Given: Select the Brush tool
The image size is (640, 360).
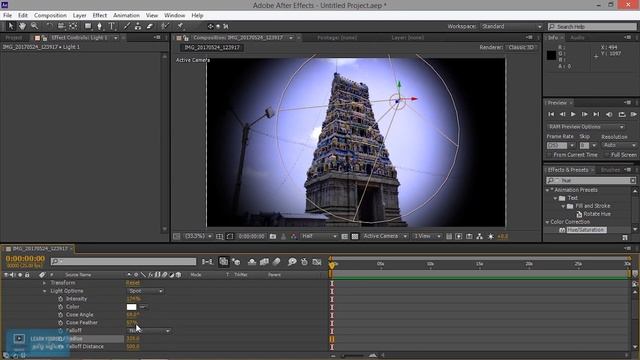Looking at the screenshot, I should (x=127, y=26).
